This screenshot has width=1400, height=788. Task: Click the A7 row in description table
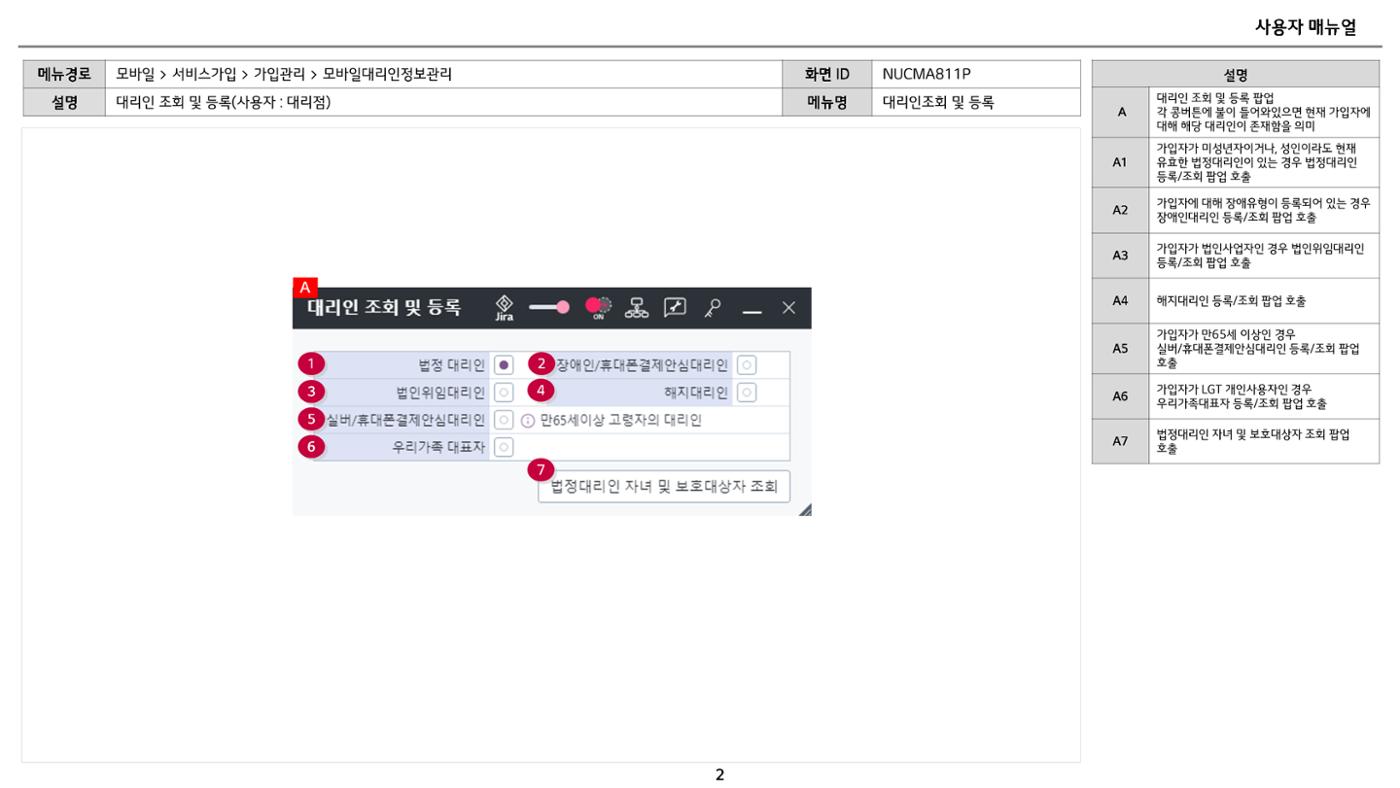coord(1235,441)
